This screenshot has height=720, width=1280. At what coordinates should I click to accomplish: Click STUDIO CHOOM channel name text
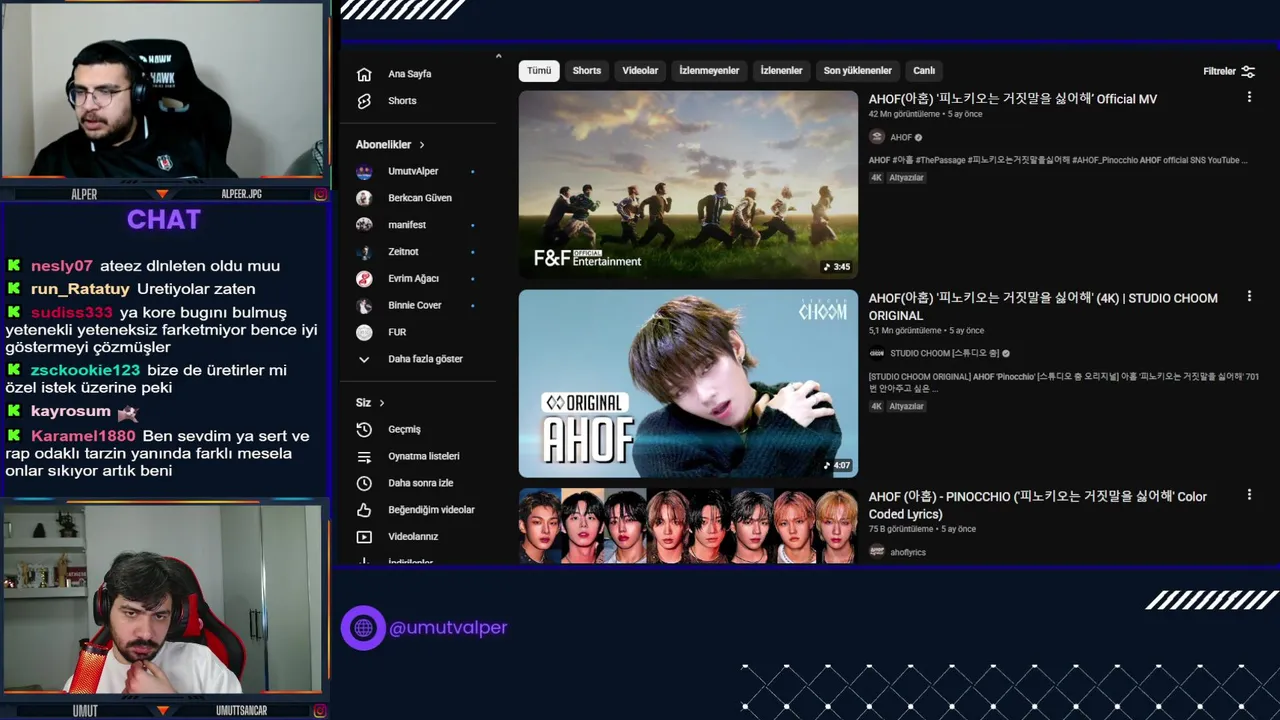click(945, 354)
